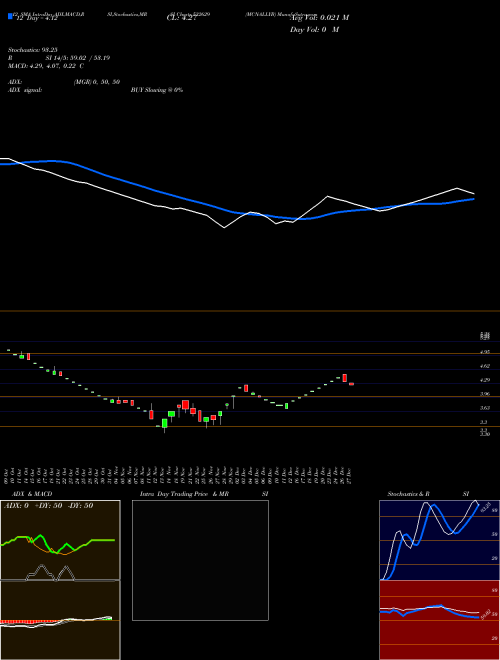Select the 'ADX: 0 +DY: 50 -DY: 50' readout
Image resolution: width=500 pixels, height=660 pixels.
48,506
